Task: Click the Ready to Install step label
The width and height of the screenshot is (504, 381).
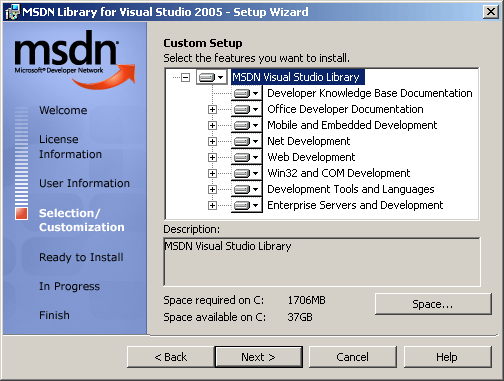Action: point(81,257)
